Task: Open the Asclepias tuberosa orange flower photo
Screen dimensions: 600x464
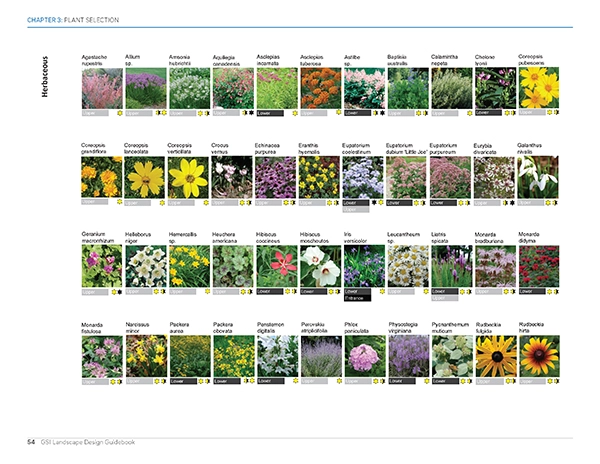Action: tap(319, 88)
